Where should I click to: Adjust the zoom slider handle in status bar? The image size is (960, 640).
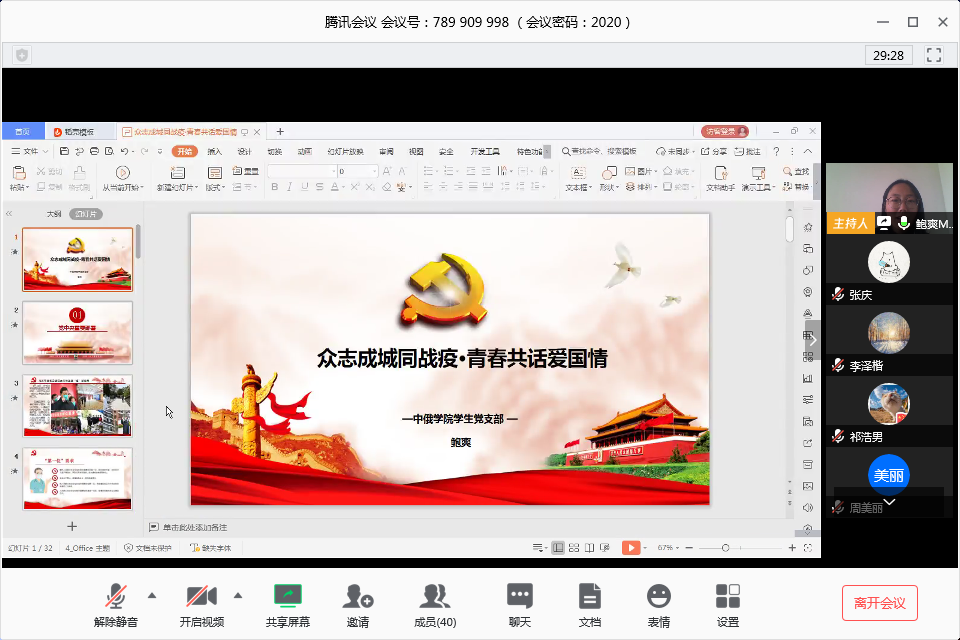(x=726, y=548)
